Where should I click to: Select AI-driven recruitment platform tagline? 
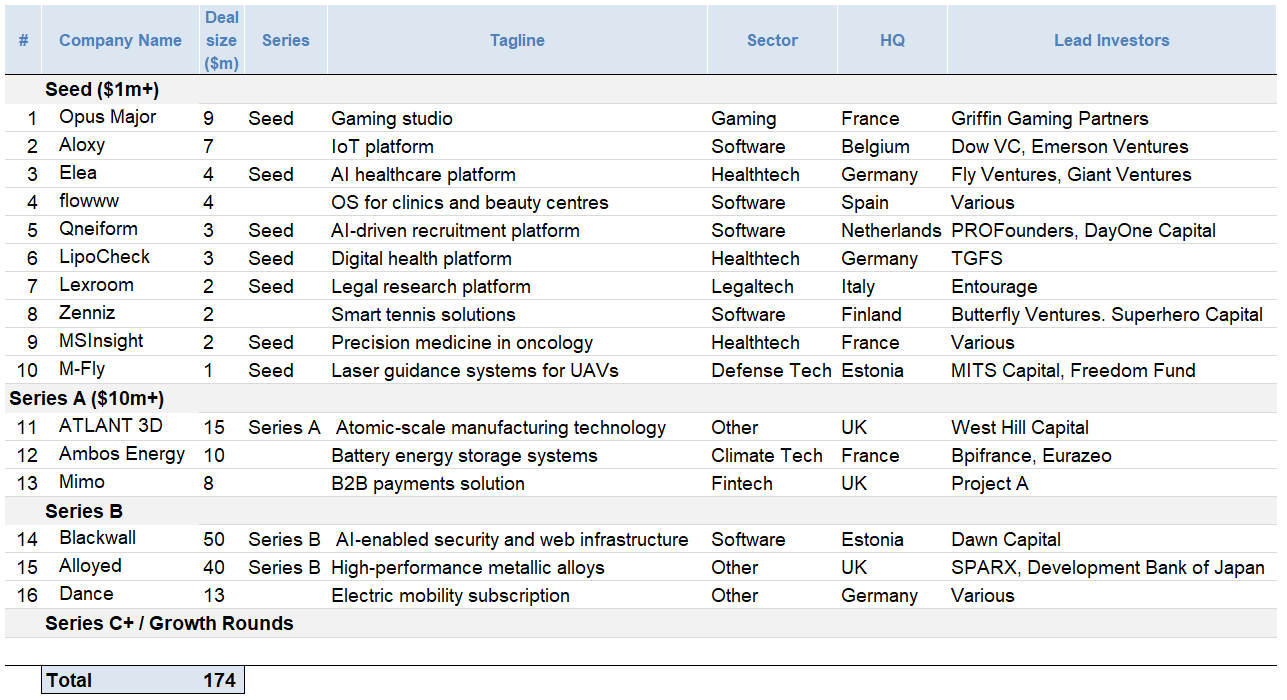click(455, 231)
